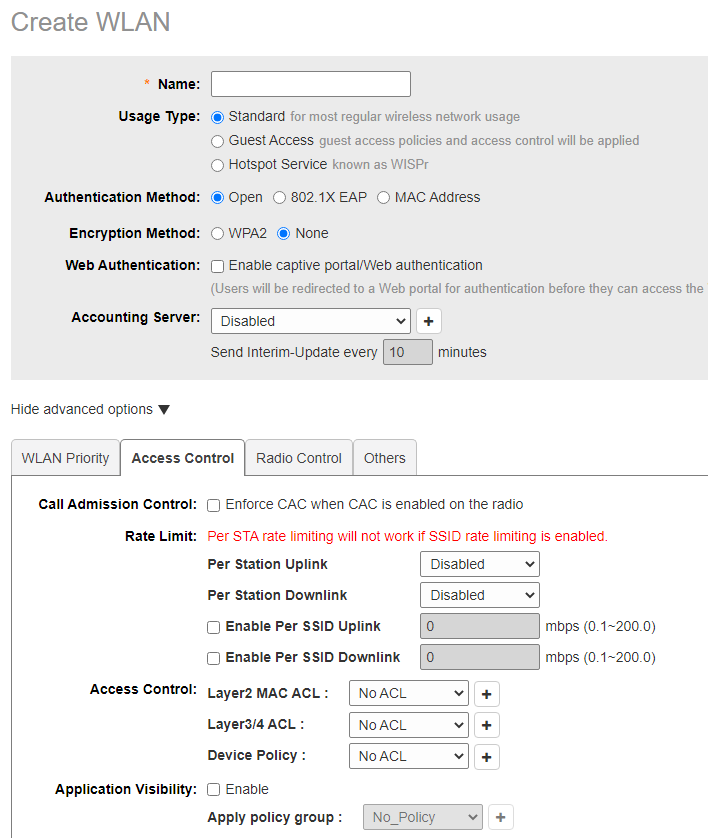Choose WPA2 encryption method
The image size is (708, 838).
click(x=217, y=234)
